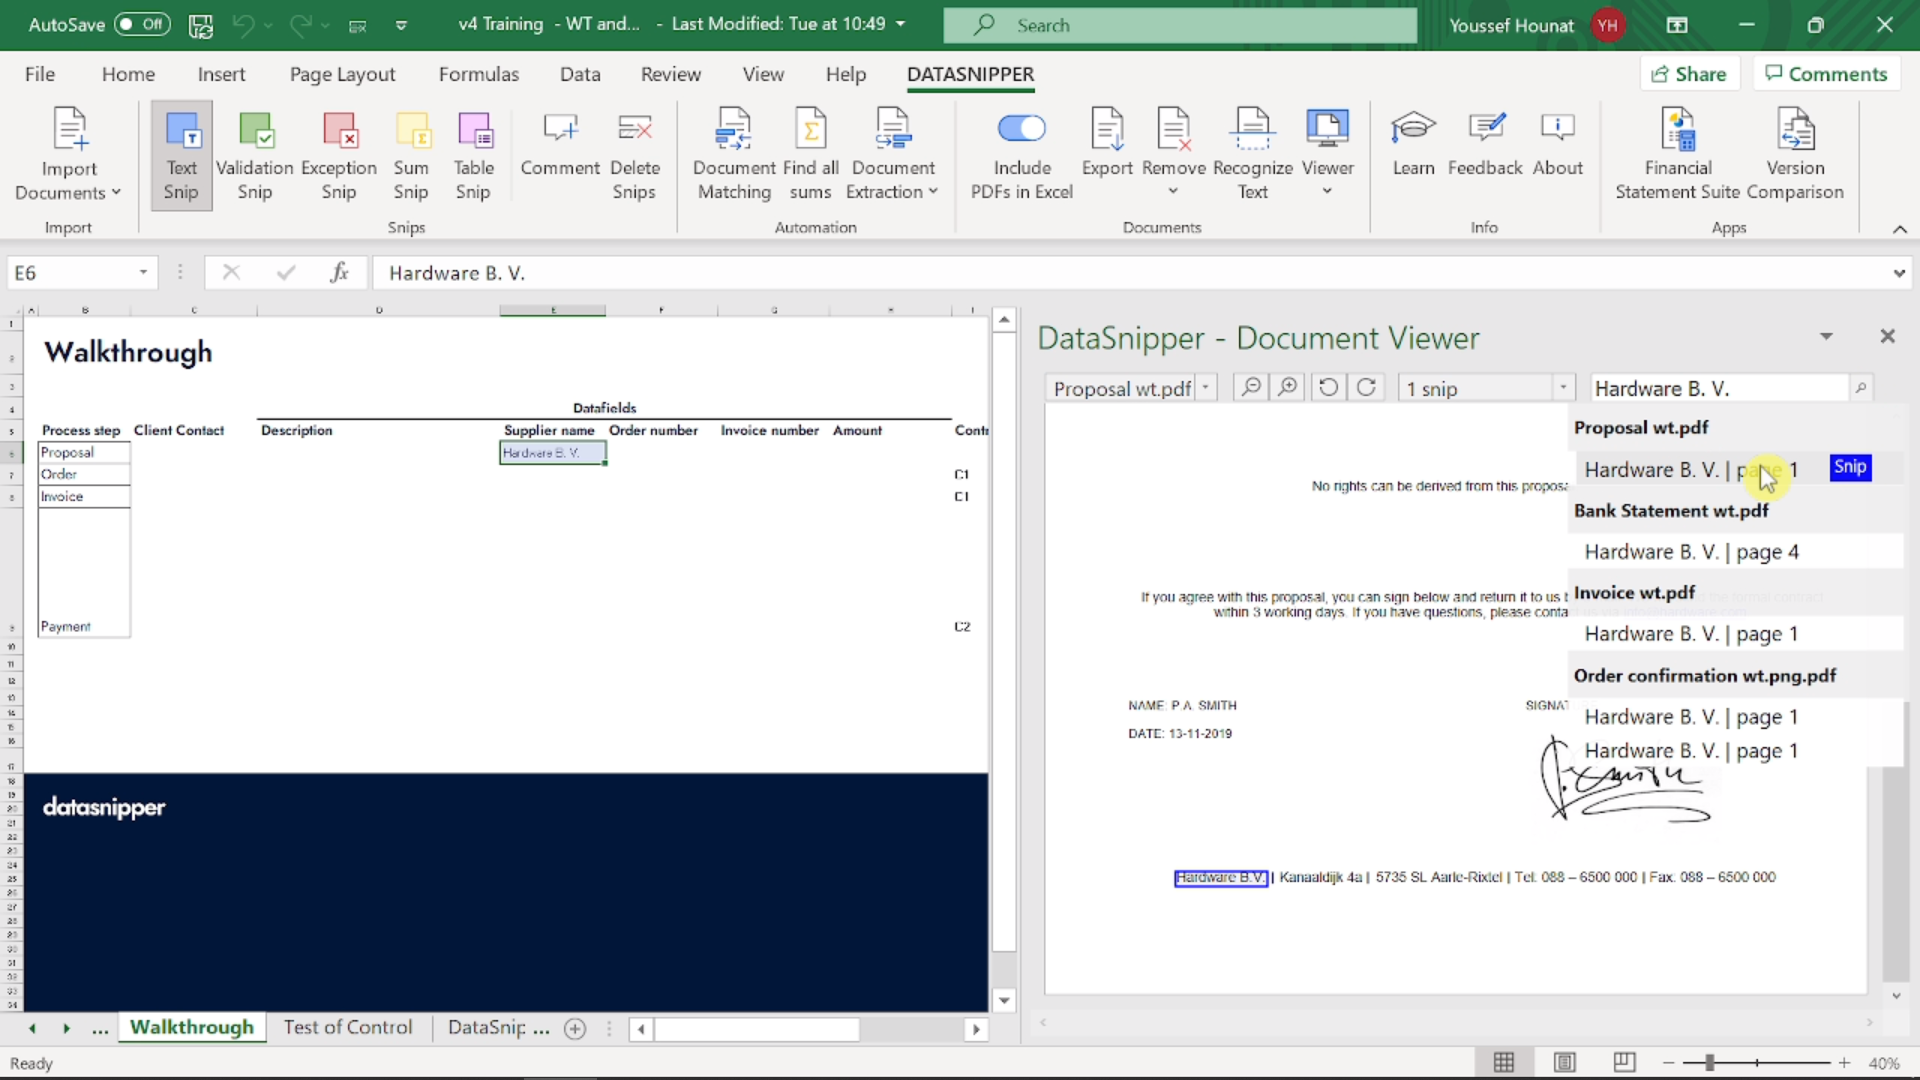Viewport: 1920px width, 1080px height.
Task: Toggle Include PDFs in Excel switch
Action: [1022, 128]
